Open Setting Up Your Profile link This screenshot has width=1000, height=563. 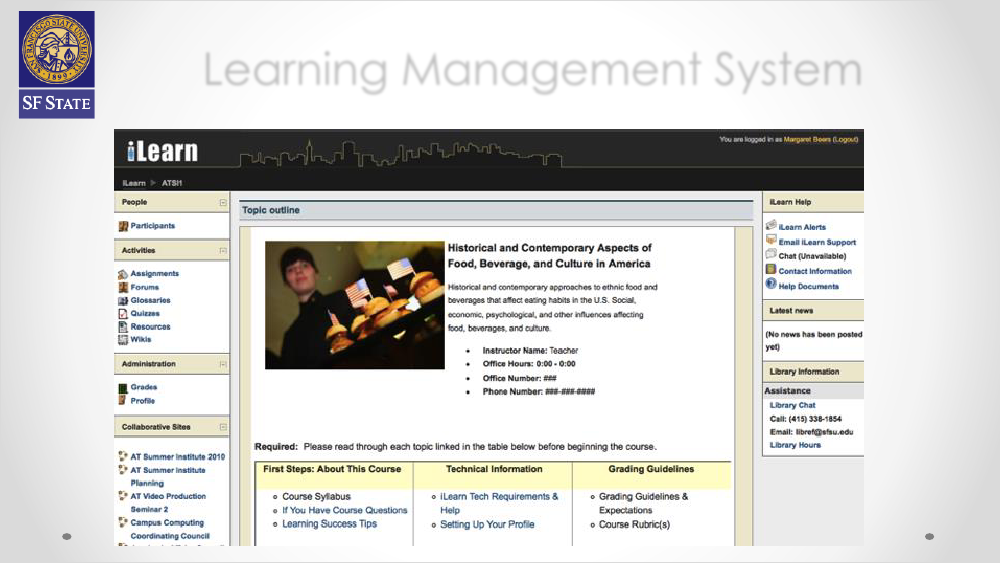tap(487, 525)
